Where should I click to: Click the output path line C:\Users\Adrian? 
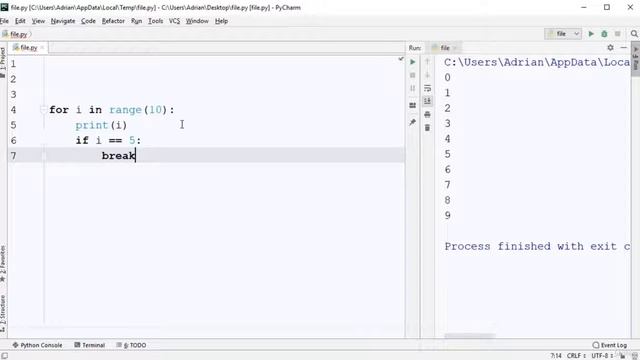pyautogui.click(x=537, y=62)
